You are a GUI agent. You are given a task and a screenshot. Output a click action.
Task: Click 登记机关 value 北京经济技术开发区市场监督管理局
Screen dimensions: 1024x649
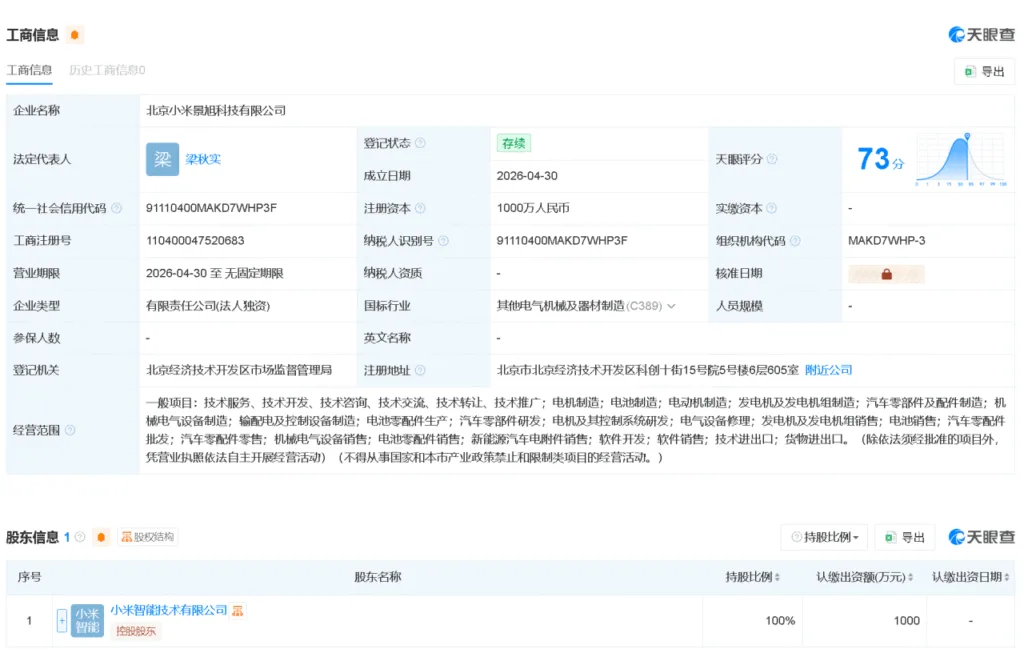coord(239,370)
